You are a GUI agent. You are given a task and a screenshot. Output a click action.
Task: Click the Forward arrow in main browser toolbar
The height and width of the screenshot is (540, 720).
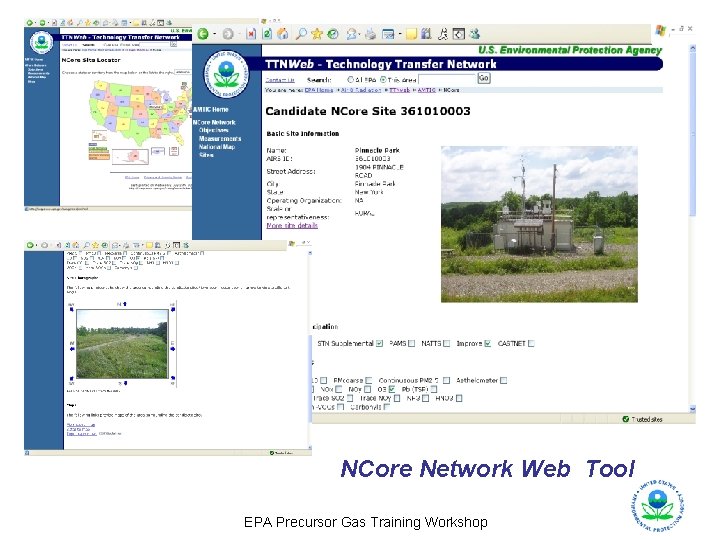tap(228, 34)
